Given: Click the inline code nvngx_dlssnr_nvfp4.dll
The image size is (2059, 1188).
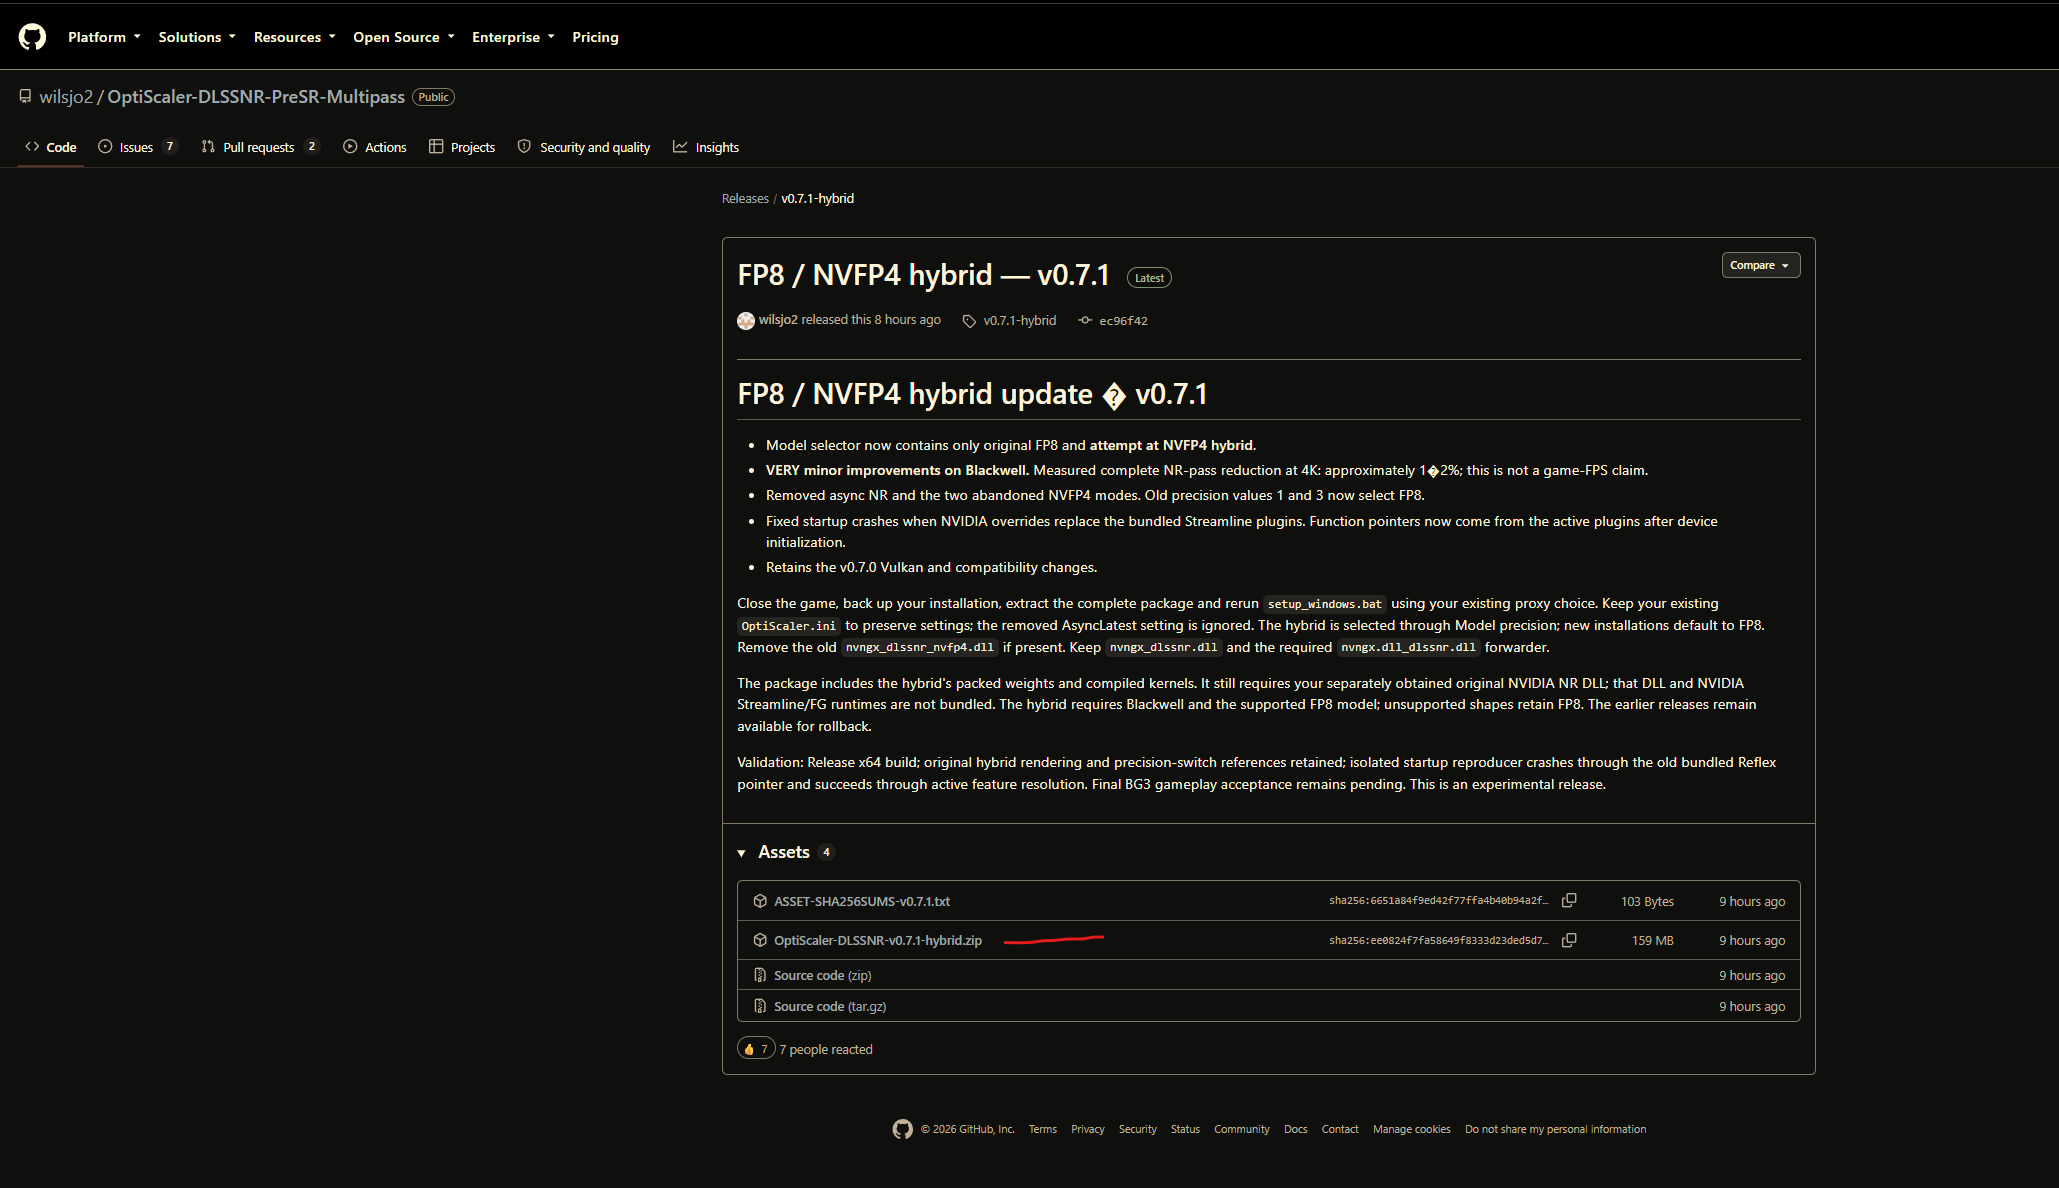Looking at the screenshot, I should tap(920, 648).
